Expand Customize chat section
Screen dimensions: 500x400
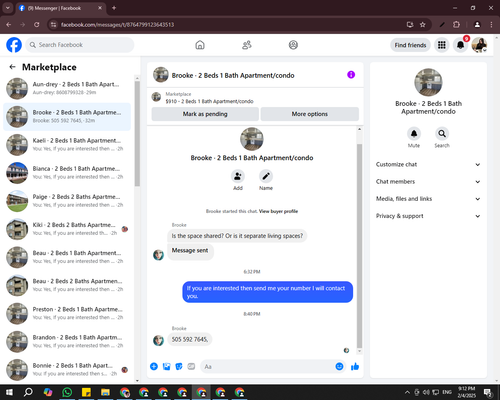(x=428, y=164)
